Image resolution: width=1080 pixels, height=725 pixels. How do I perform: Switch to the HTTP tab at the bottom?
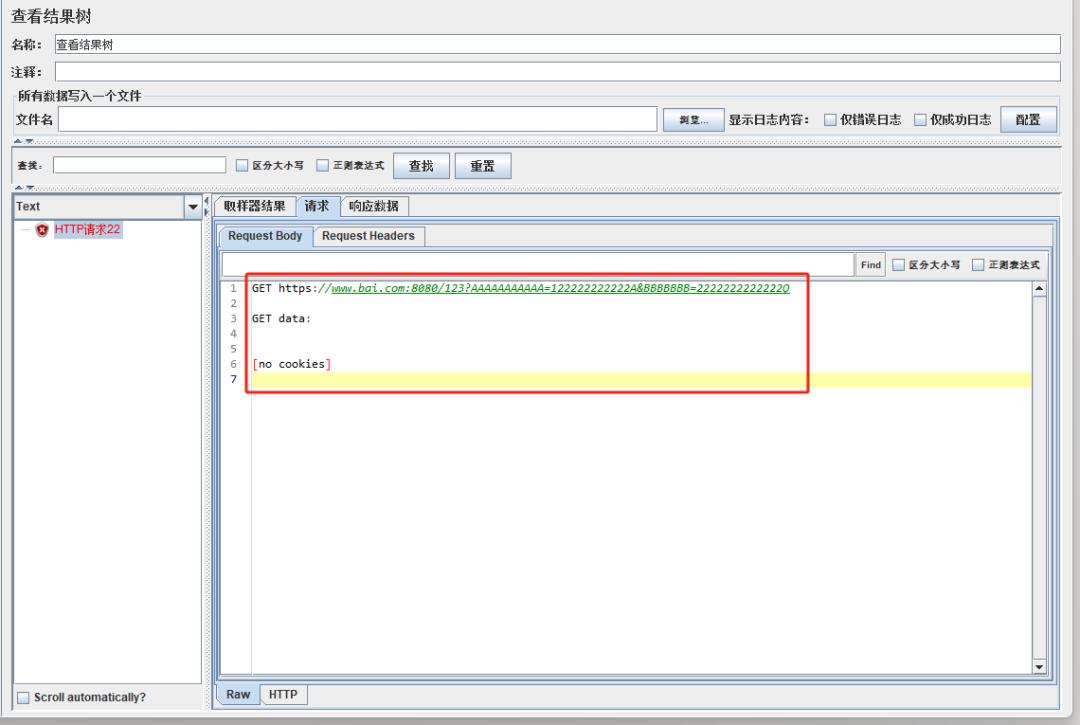283,694
